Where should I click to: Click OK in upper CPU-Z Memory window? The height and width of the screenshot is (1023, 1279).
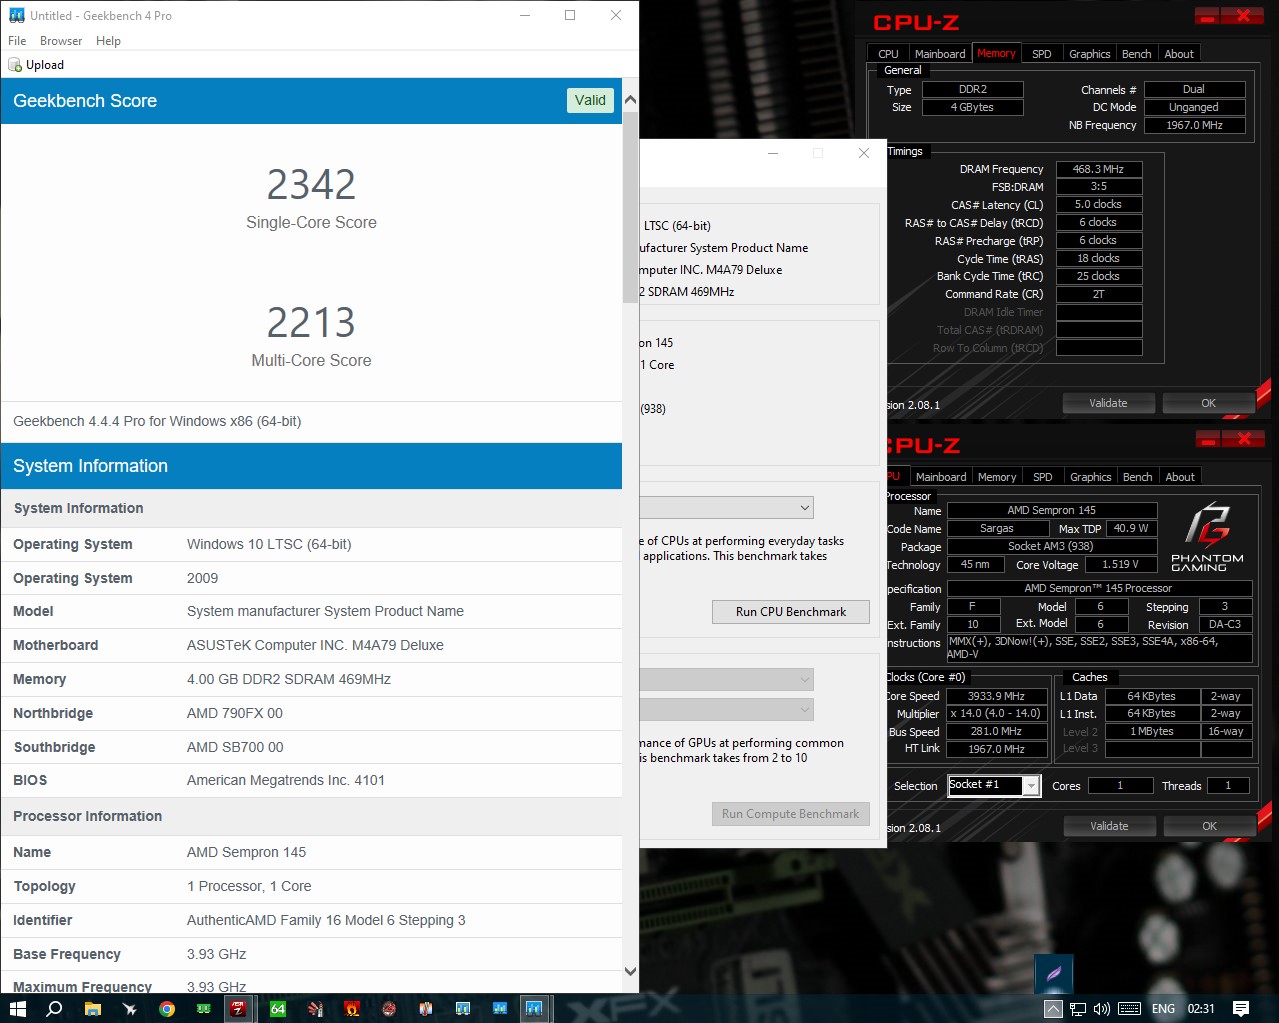click(1208, 403)
